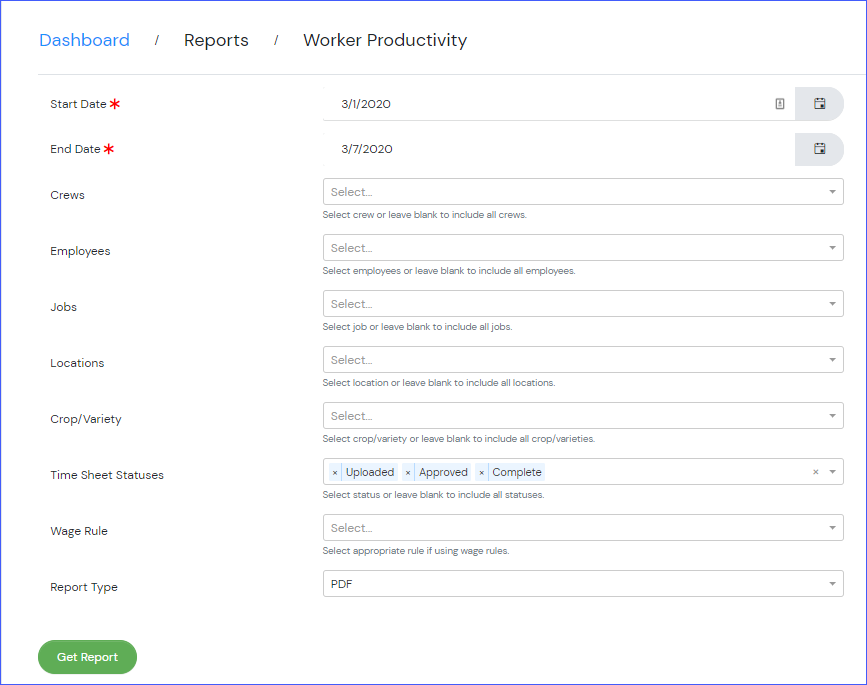Click the Complete tag label
Screen dimensions: 867x685
(x=516, y=472)
